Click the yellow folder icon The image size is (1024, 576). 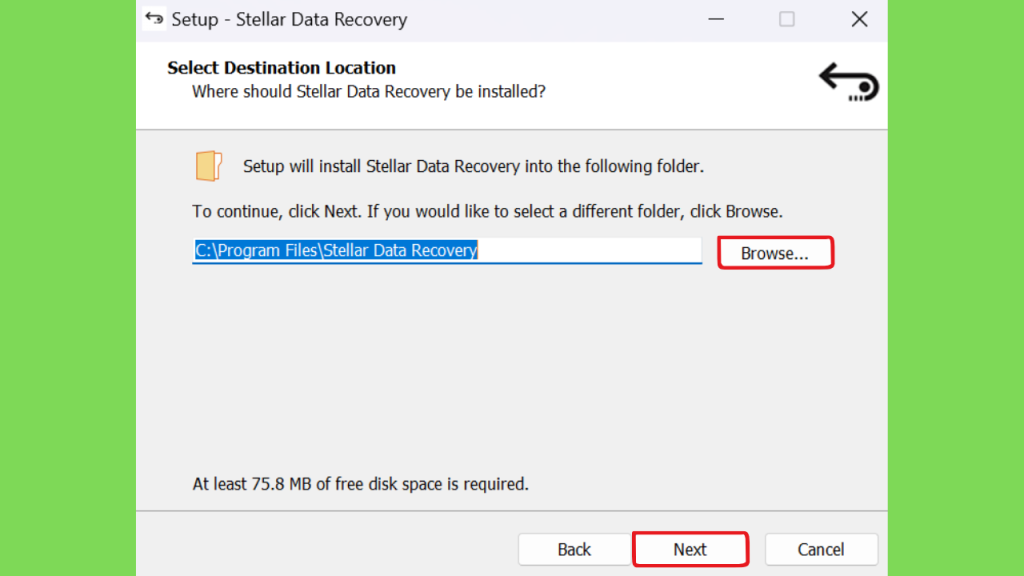(x=208, y=166)
